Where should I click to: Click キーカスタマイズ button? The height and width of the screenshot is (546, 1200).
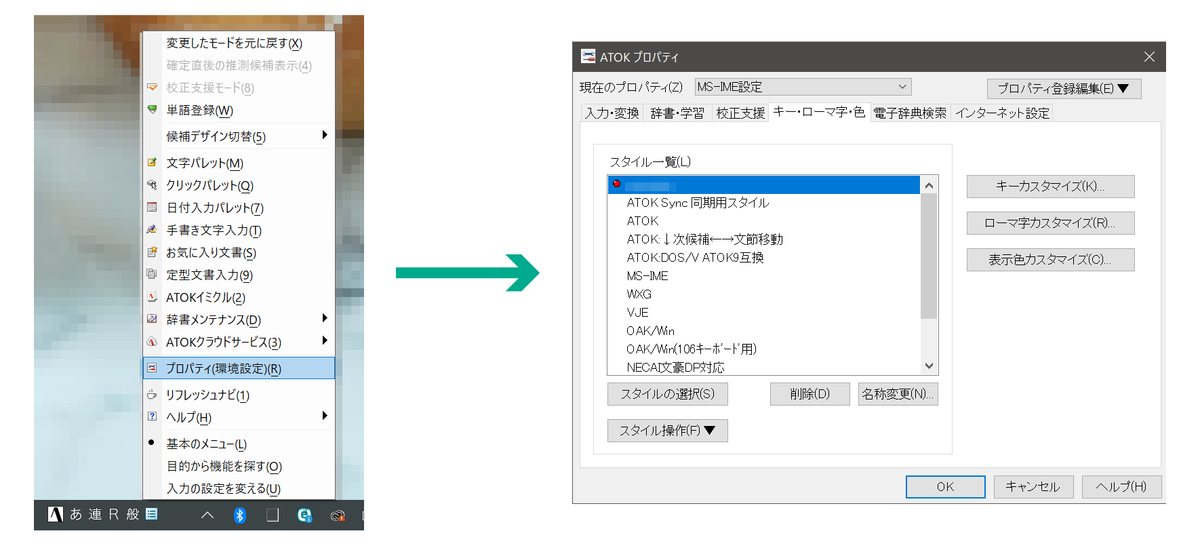coord(1050,187)
